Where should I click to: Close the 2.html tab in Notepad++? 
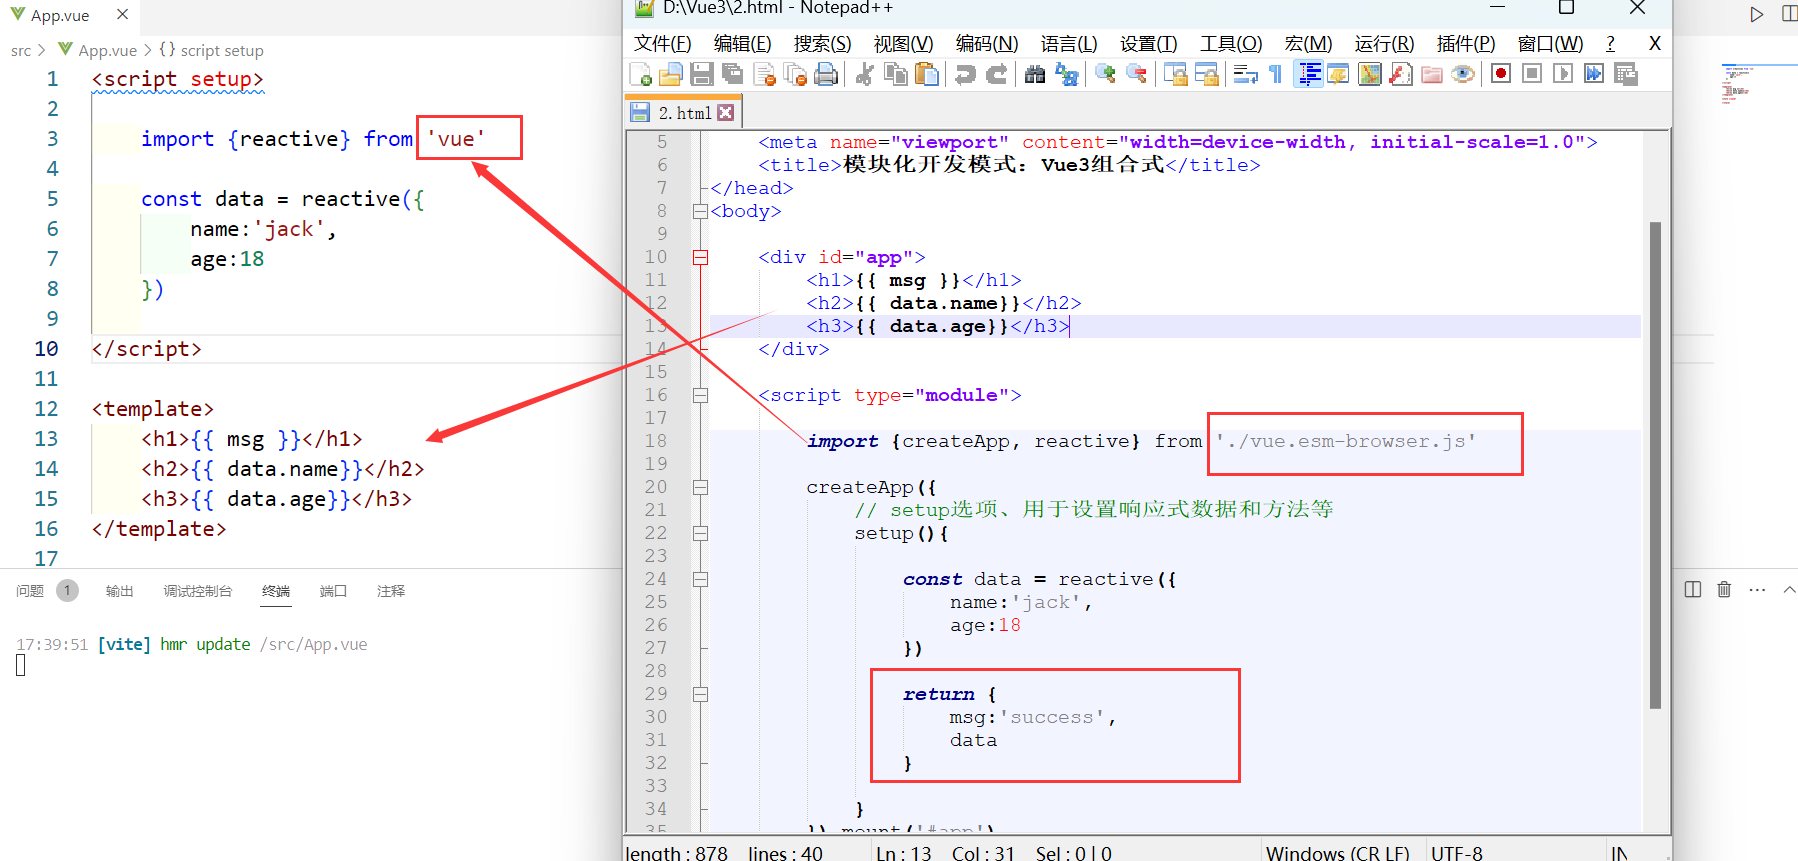coord(726,113)
